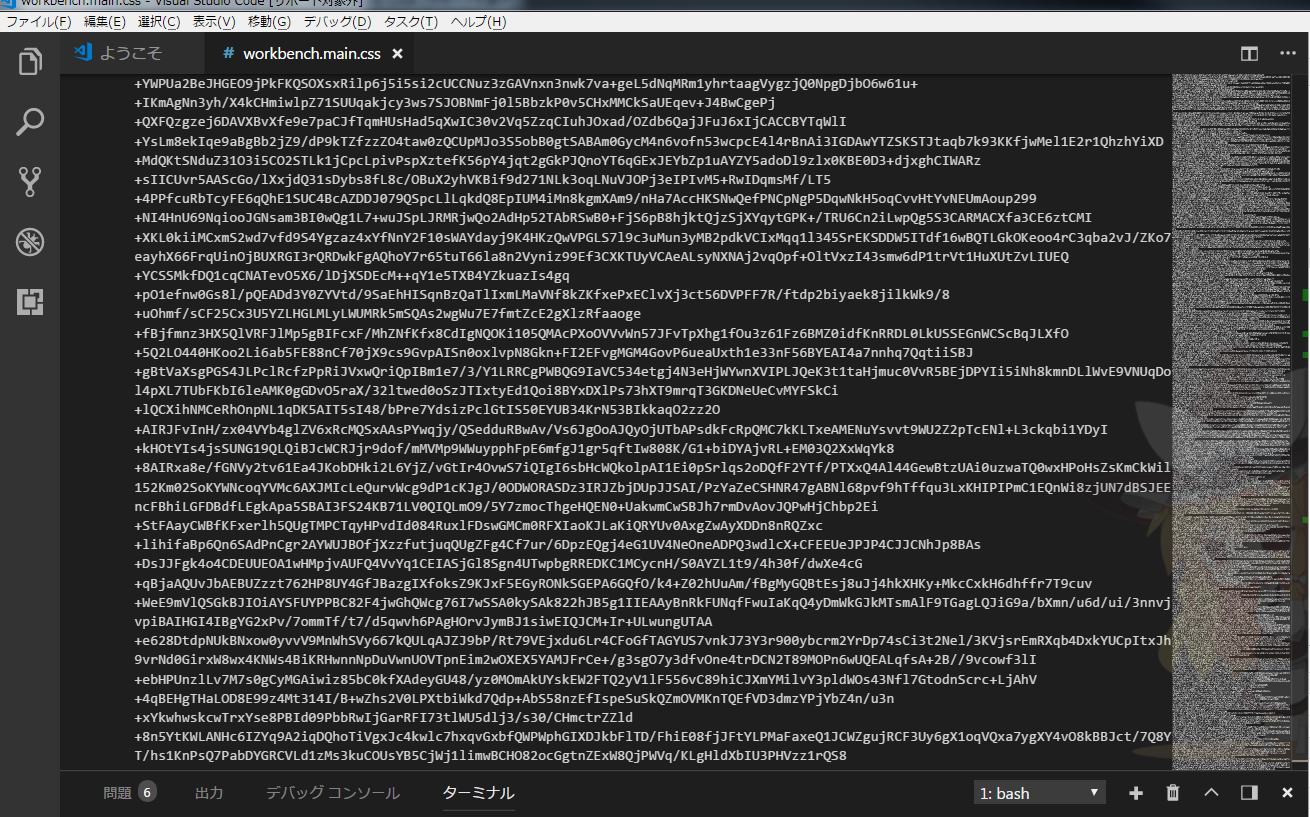Switch to the 問題 panel tab
1310x817 pixels.
(x=117, y=793)
